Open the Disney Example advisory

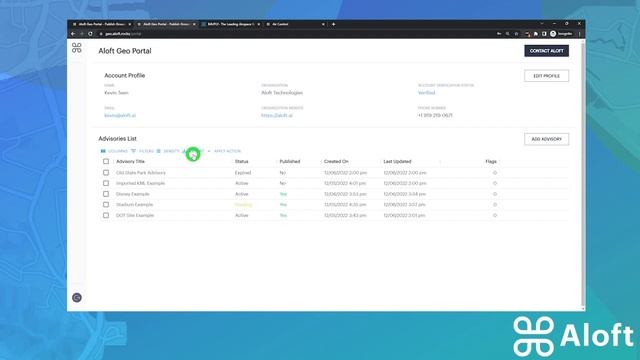pyautogui.click(x=133, y=194)
